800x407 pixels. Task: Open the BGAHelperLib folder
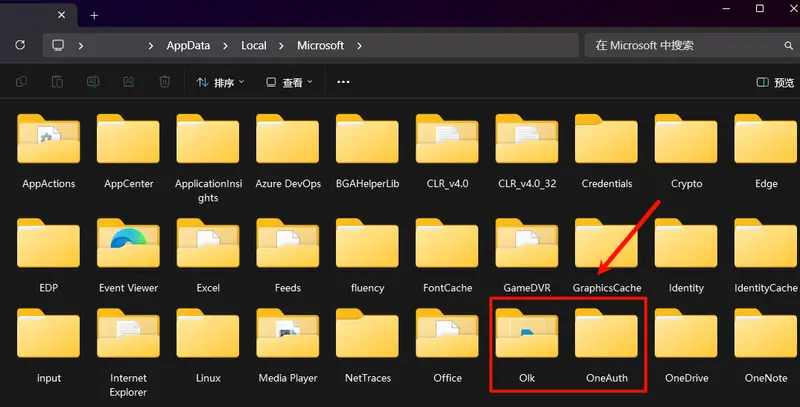(367, 152)
